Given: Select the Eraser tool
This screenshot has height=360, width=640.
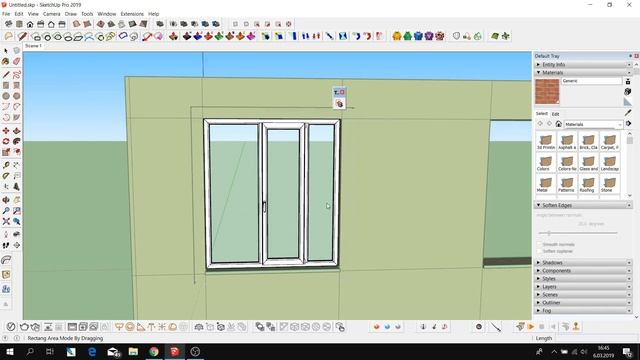Looking at the screenshot, I should (16, 61).
